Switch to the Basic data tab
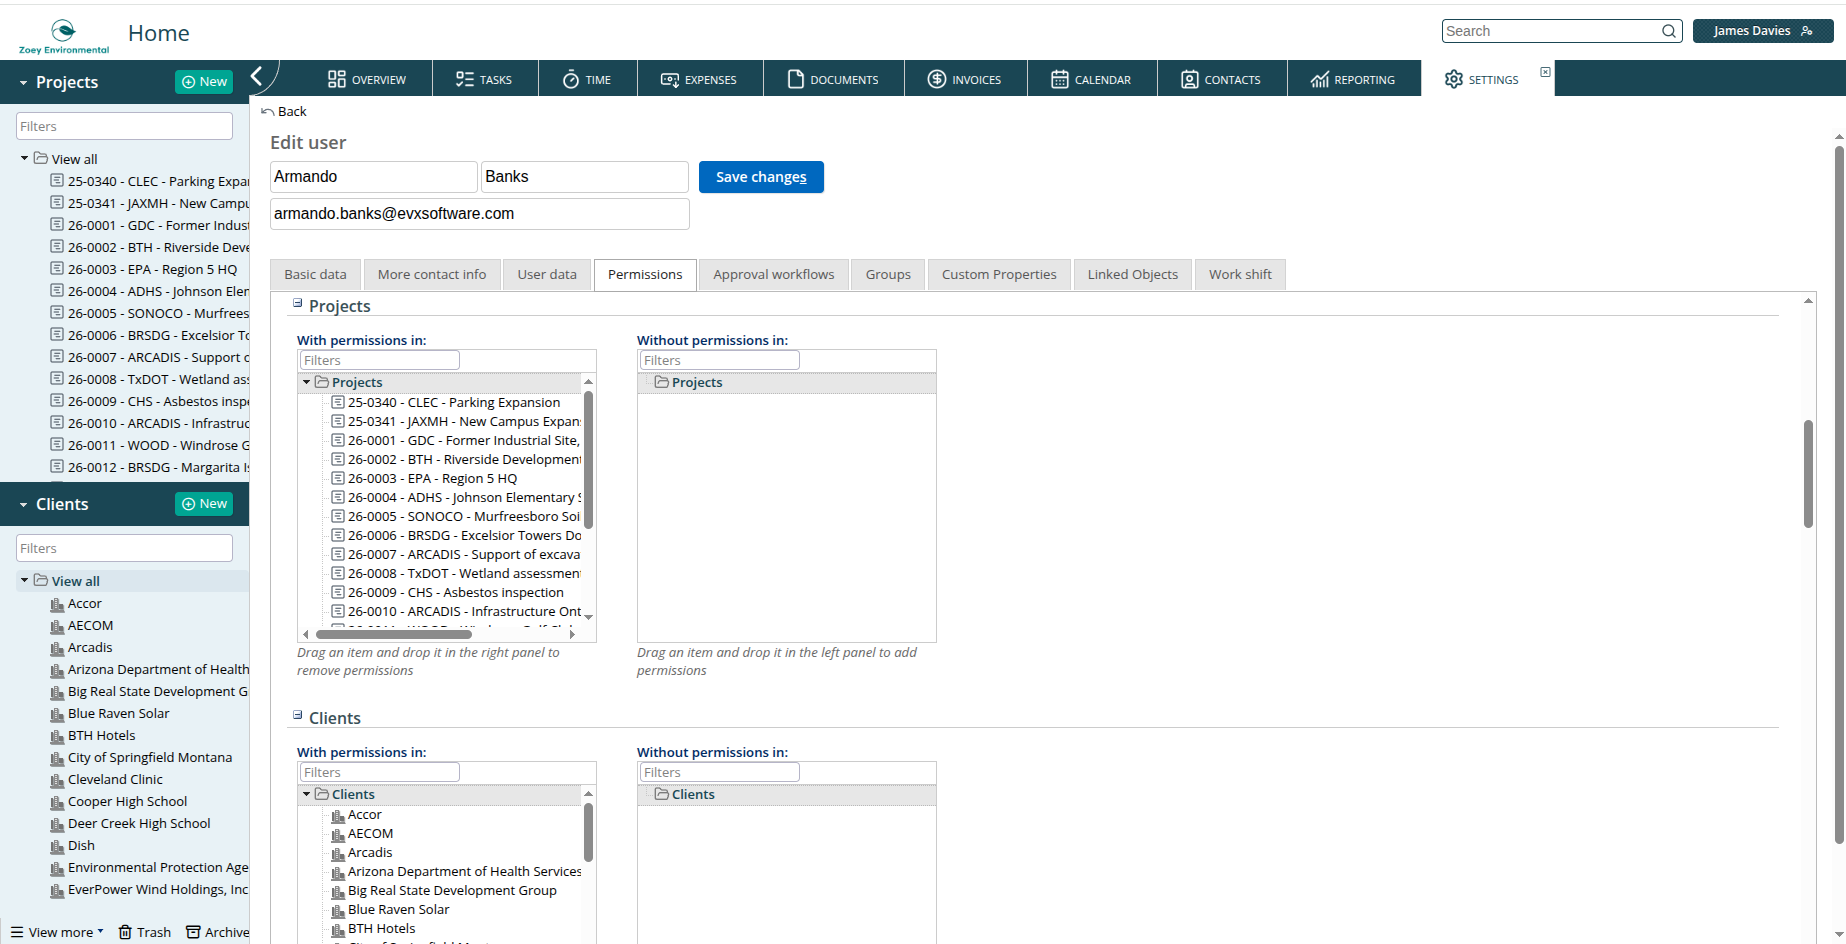Image resolution: width=1846 pixels, height=944 pixels. [x=315, y=274]
